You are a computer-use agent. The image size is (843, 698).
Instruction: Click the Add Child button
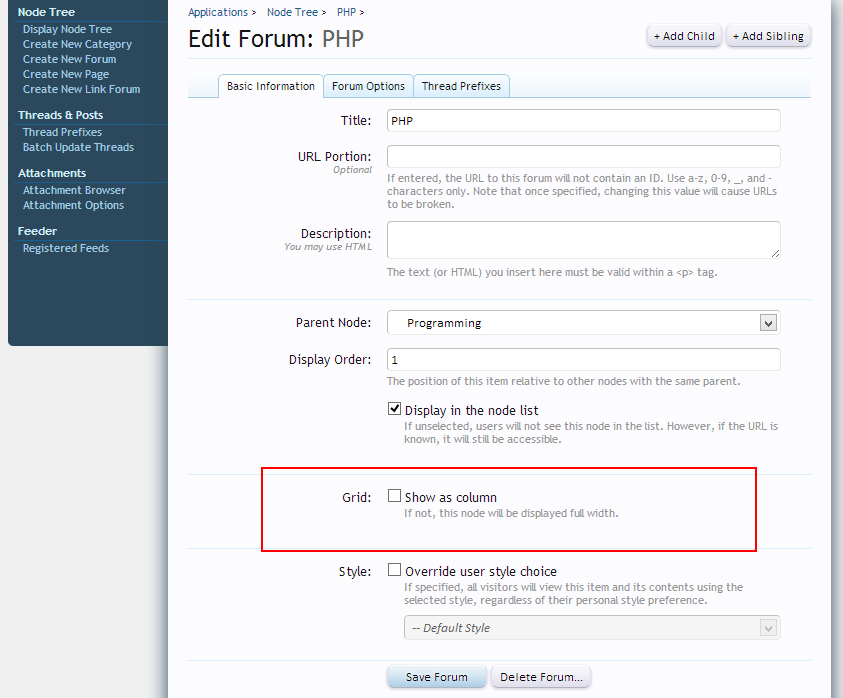[684, 36]
